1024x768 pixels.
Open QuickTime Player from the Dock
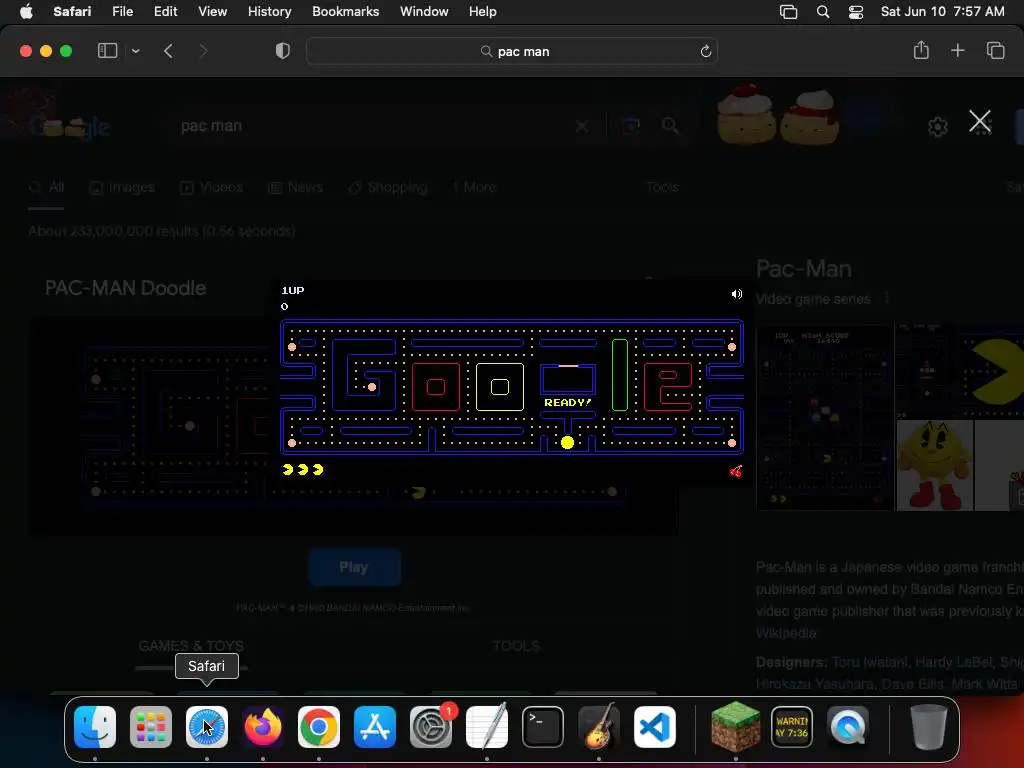point(848,726)
